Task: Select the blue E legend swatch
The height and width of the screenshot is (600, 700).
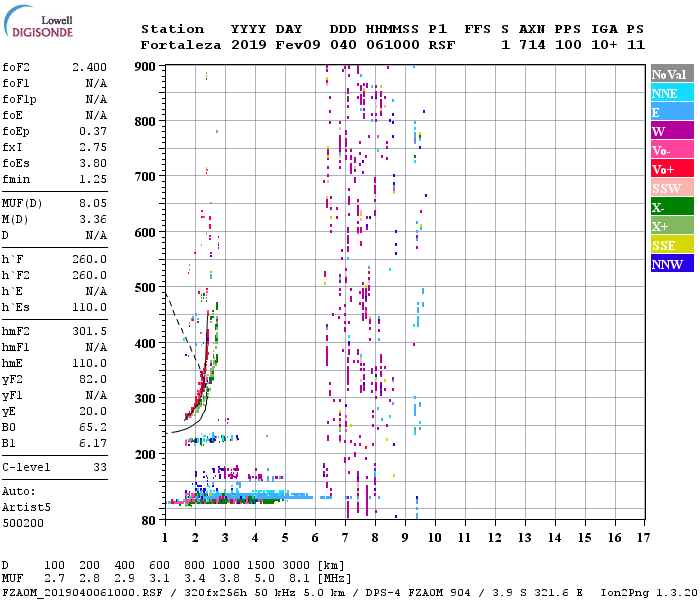Action: point(672,112)
